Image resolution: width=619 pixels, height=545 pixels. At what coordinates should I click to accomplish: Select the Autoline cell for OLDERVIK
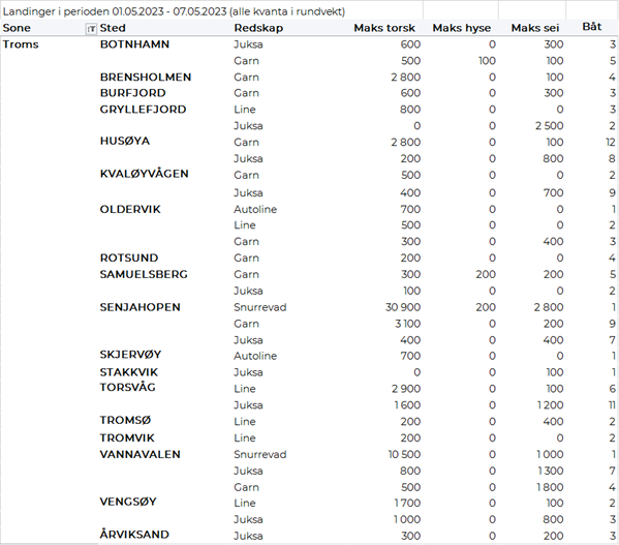tap(255, 210)
